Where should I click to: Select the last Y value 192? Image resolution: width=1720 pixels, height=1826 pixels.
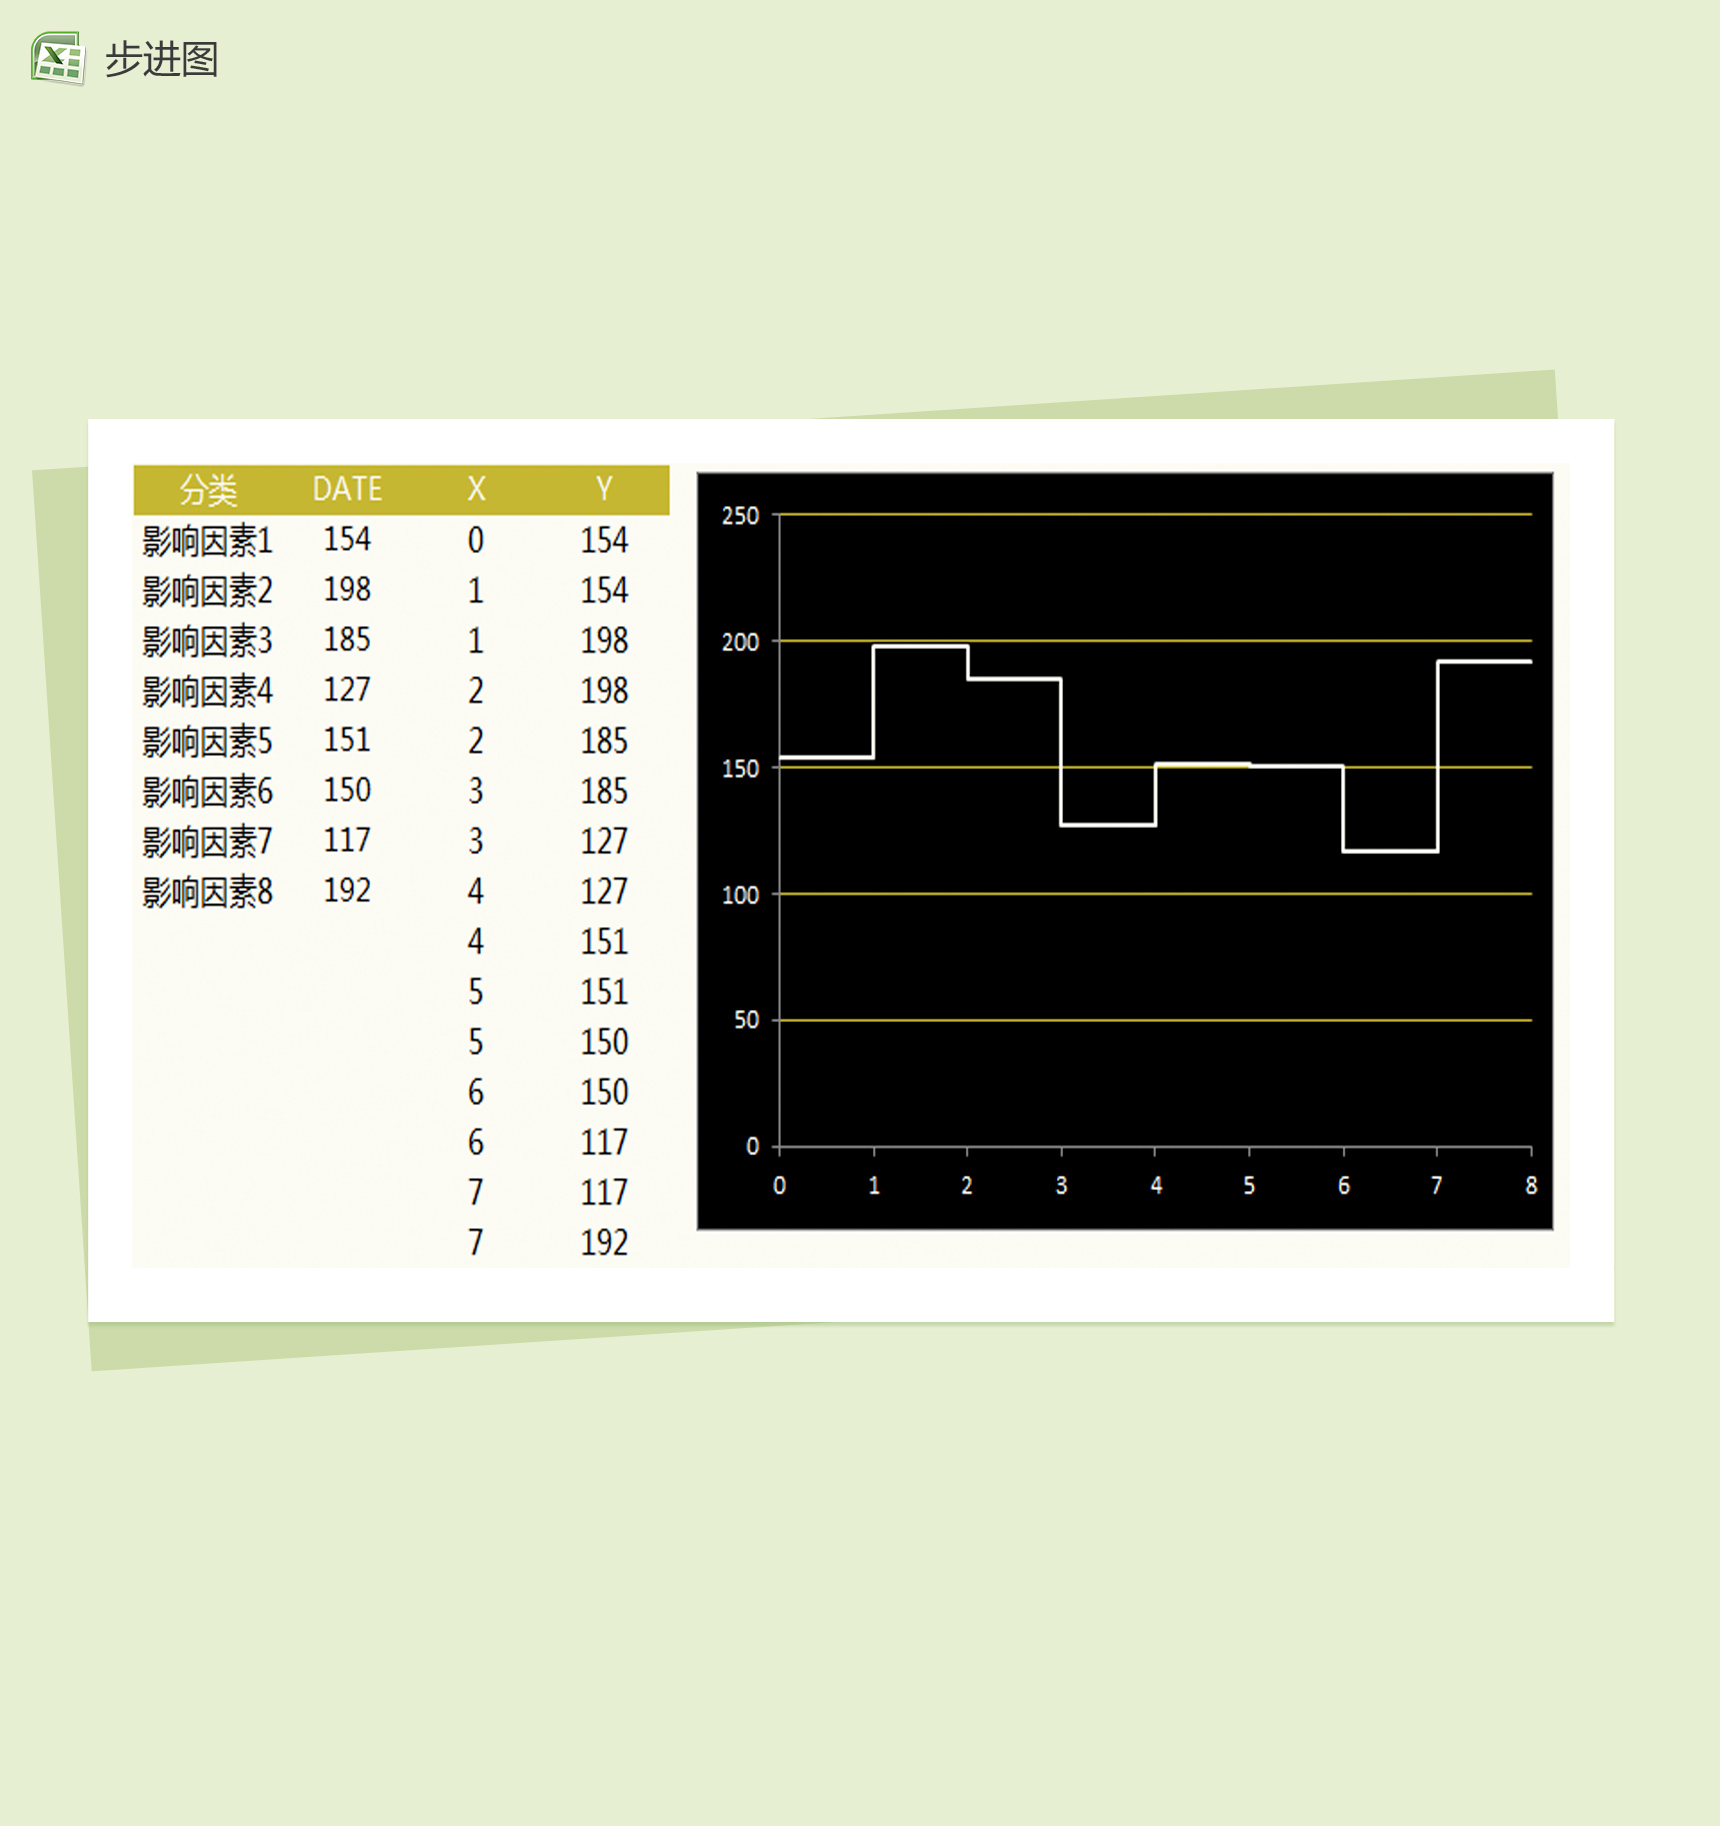(x=604, y=1243)
